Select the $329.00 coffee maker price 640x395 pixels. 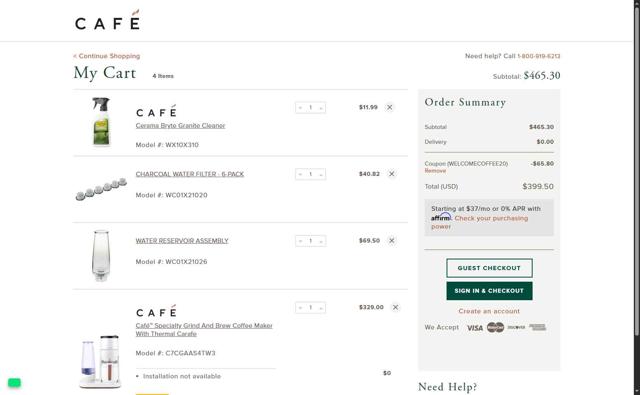371,307
